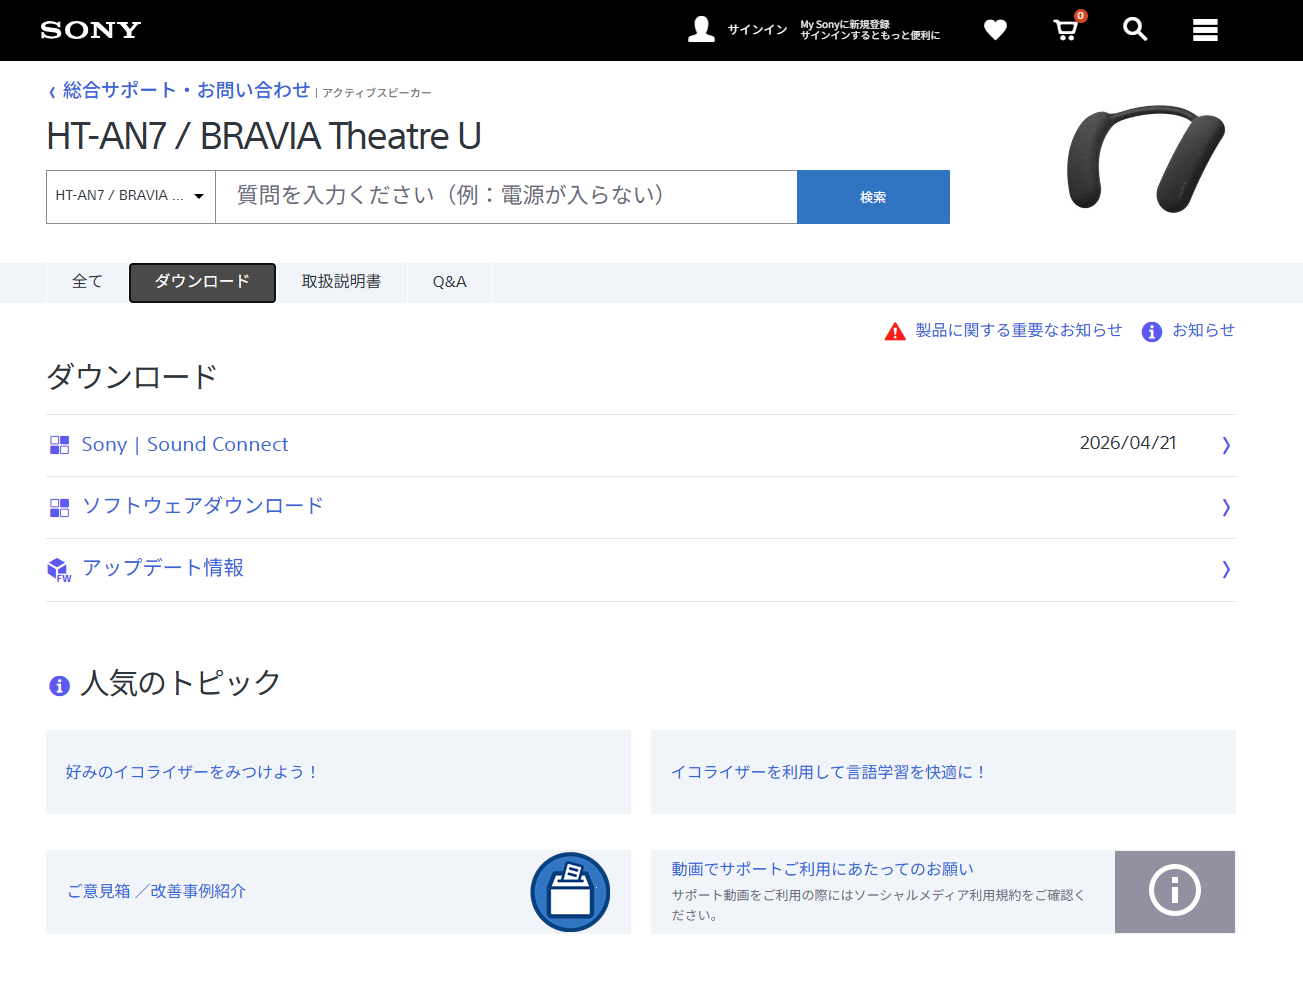The height and width of the screenshot is (981, 1303).
Task: Click the 検索 search button
Action: coord(873,197)
